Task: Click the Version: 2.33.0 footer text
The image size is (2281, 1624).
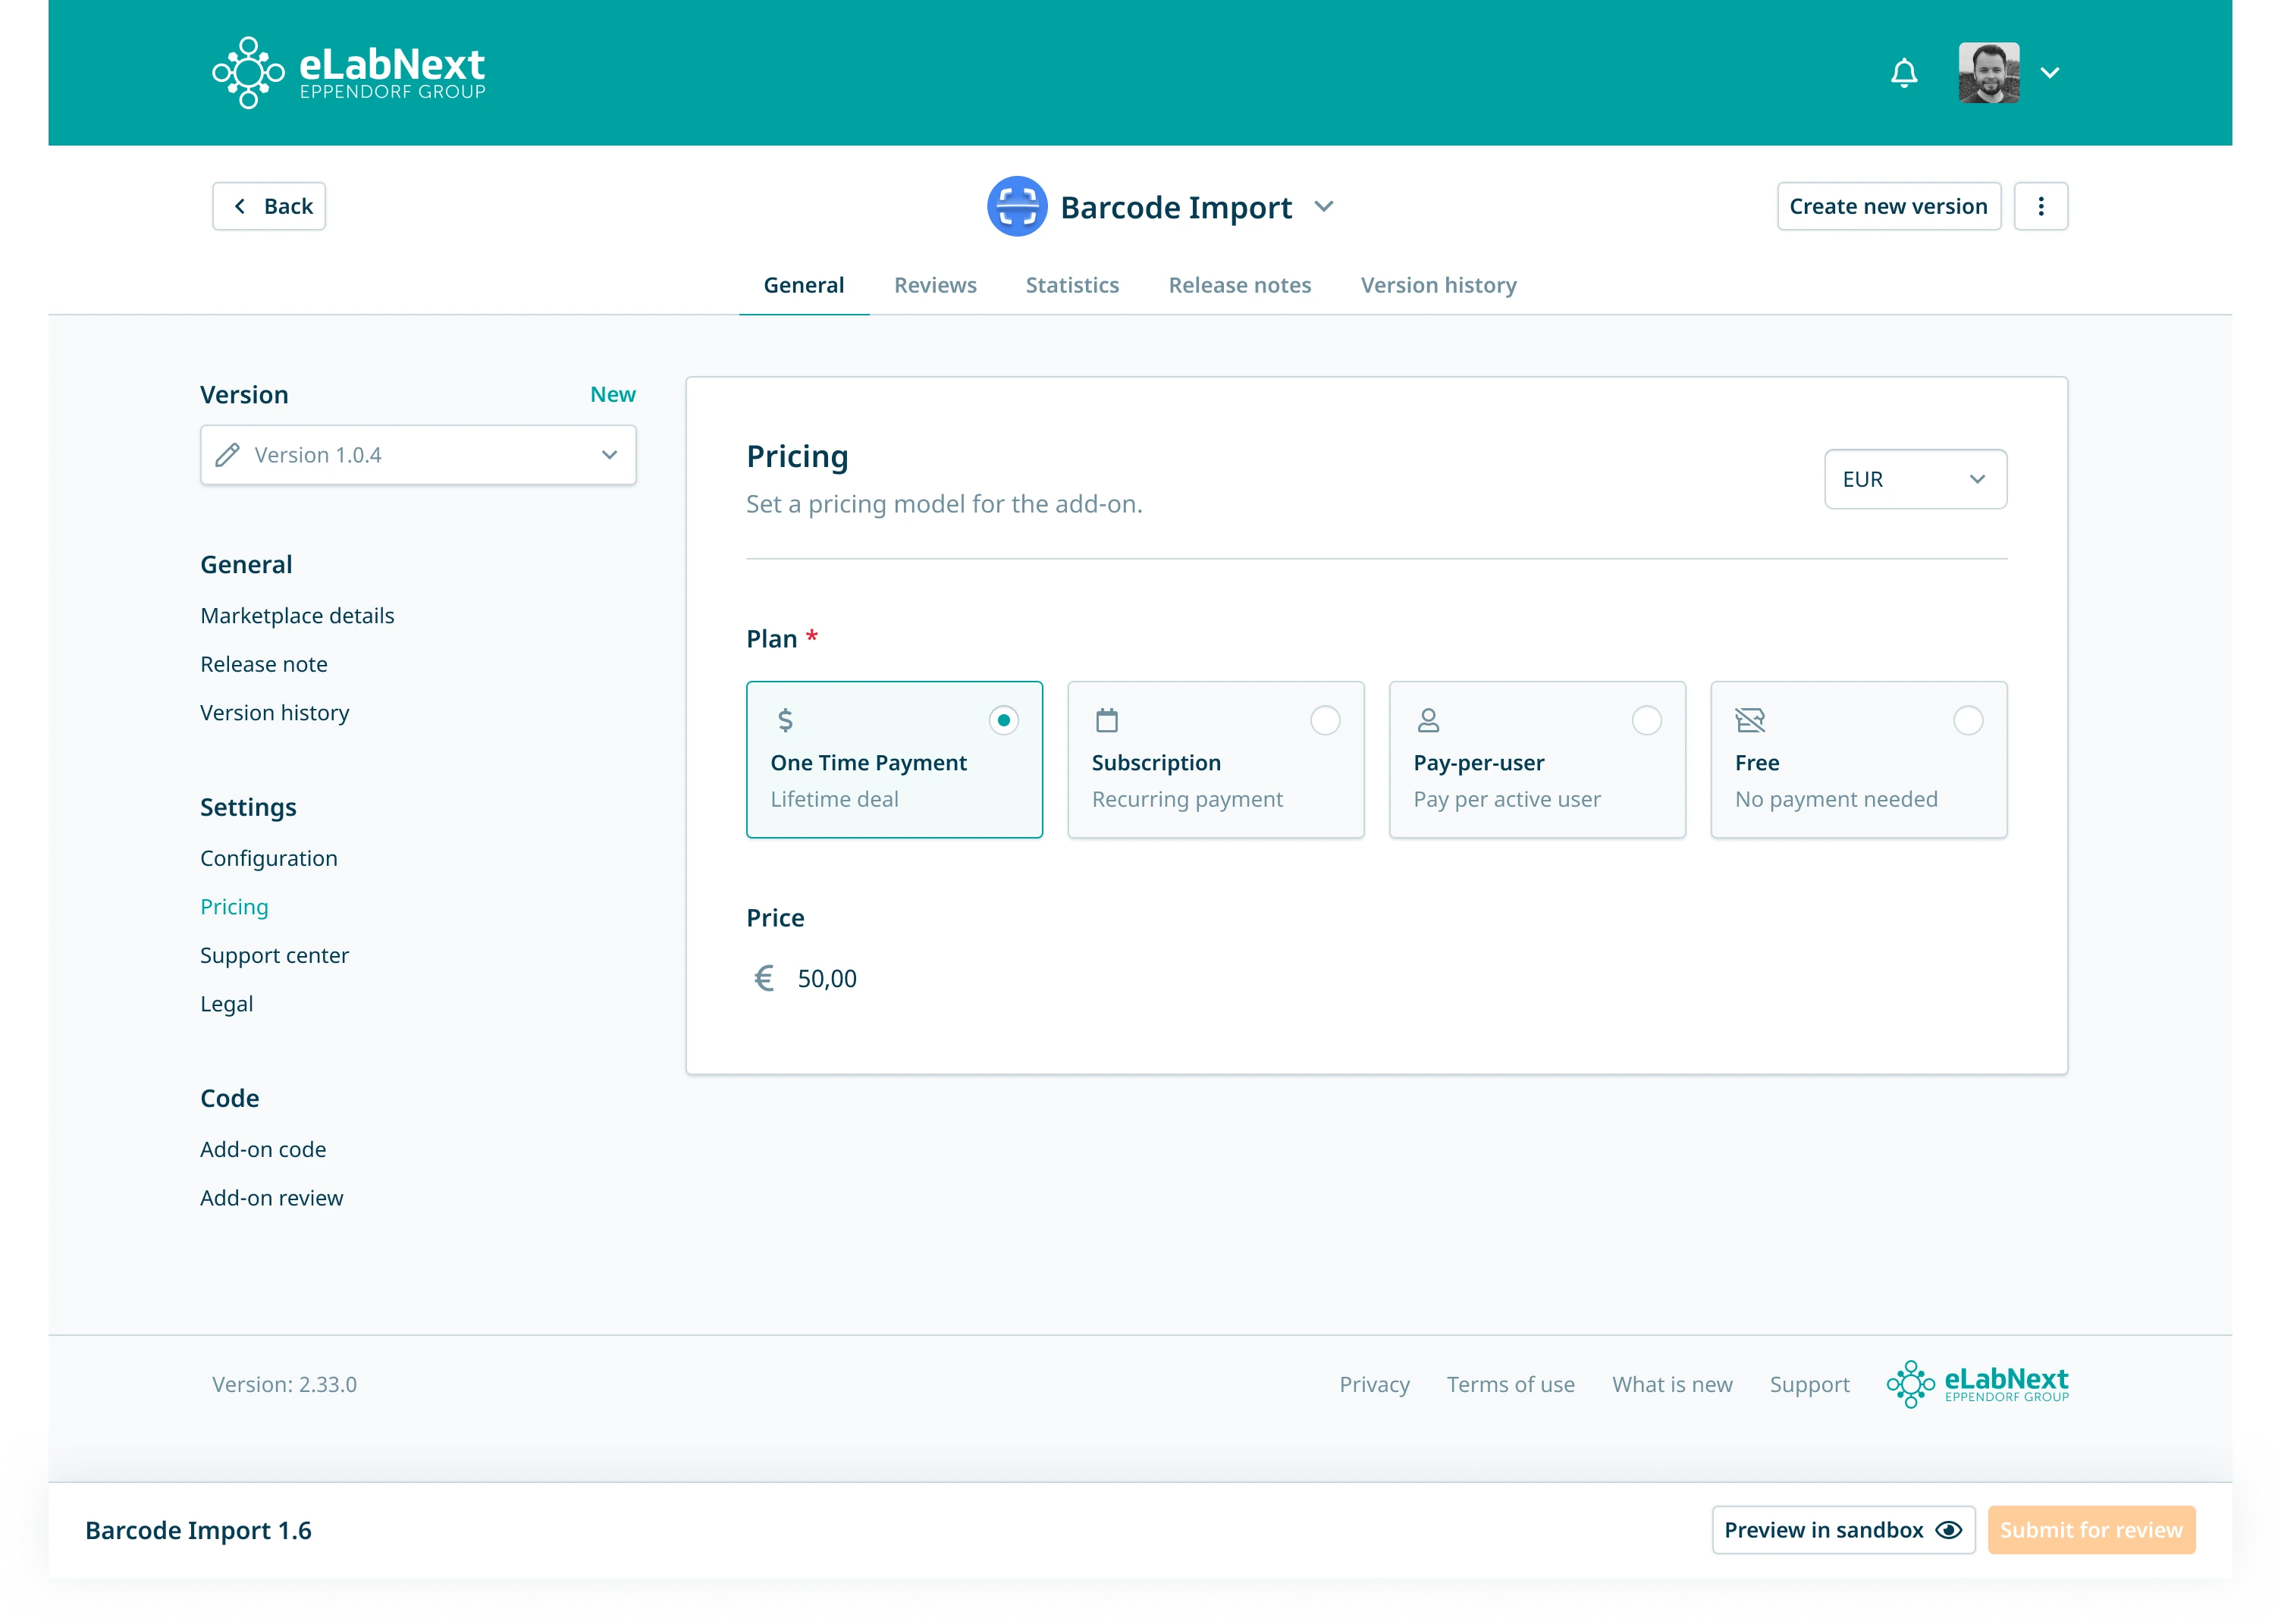Action: pyautogui.click(x=284, y=1384)
